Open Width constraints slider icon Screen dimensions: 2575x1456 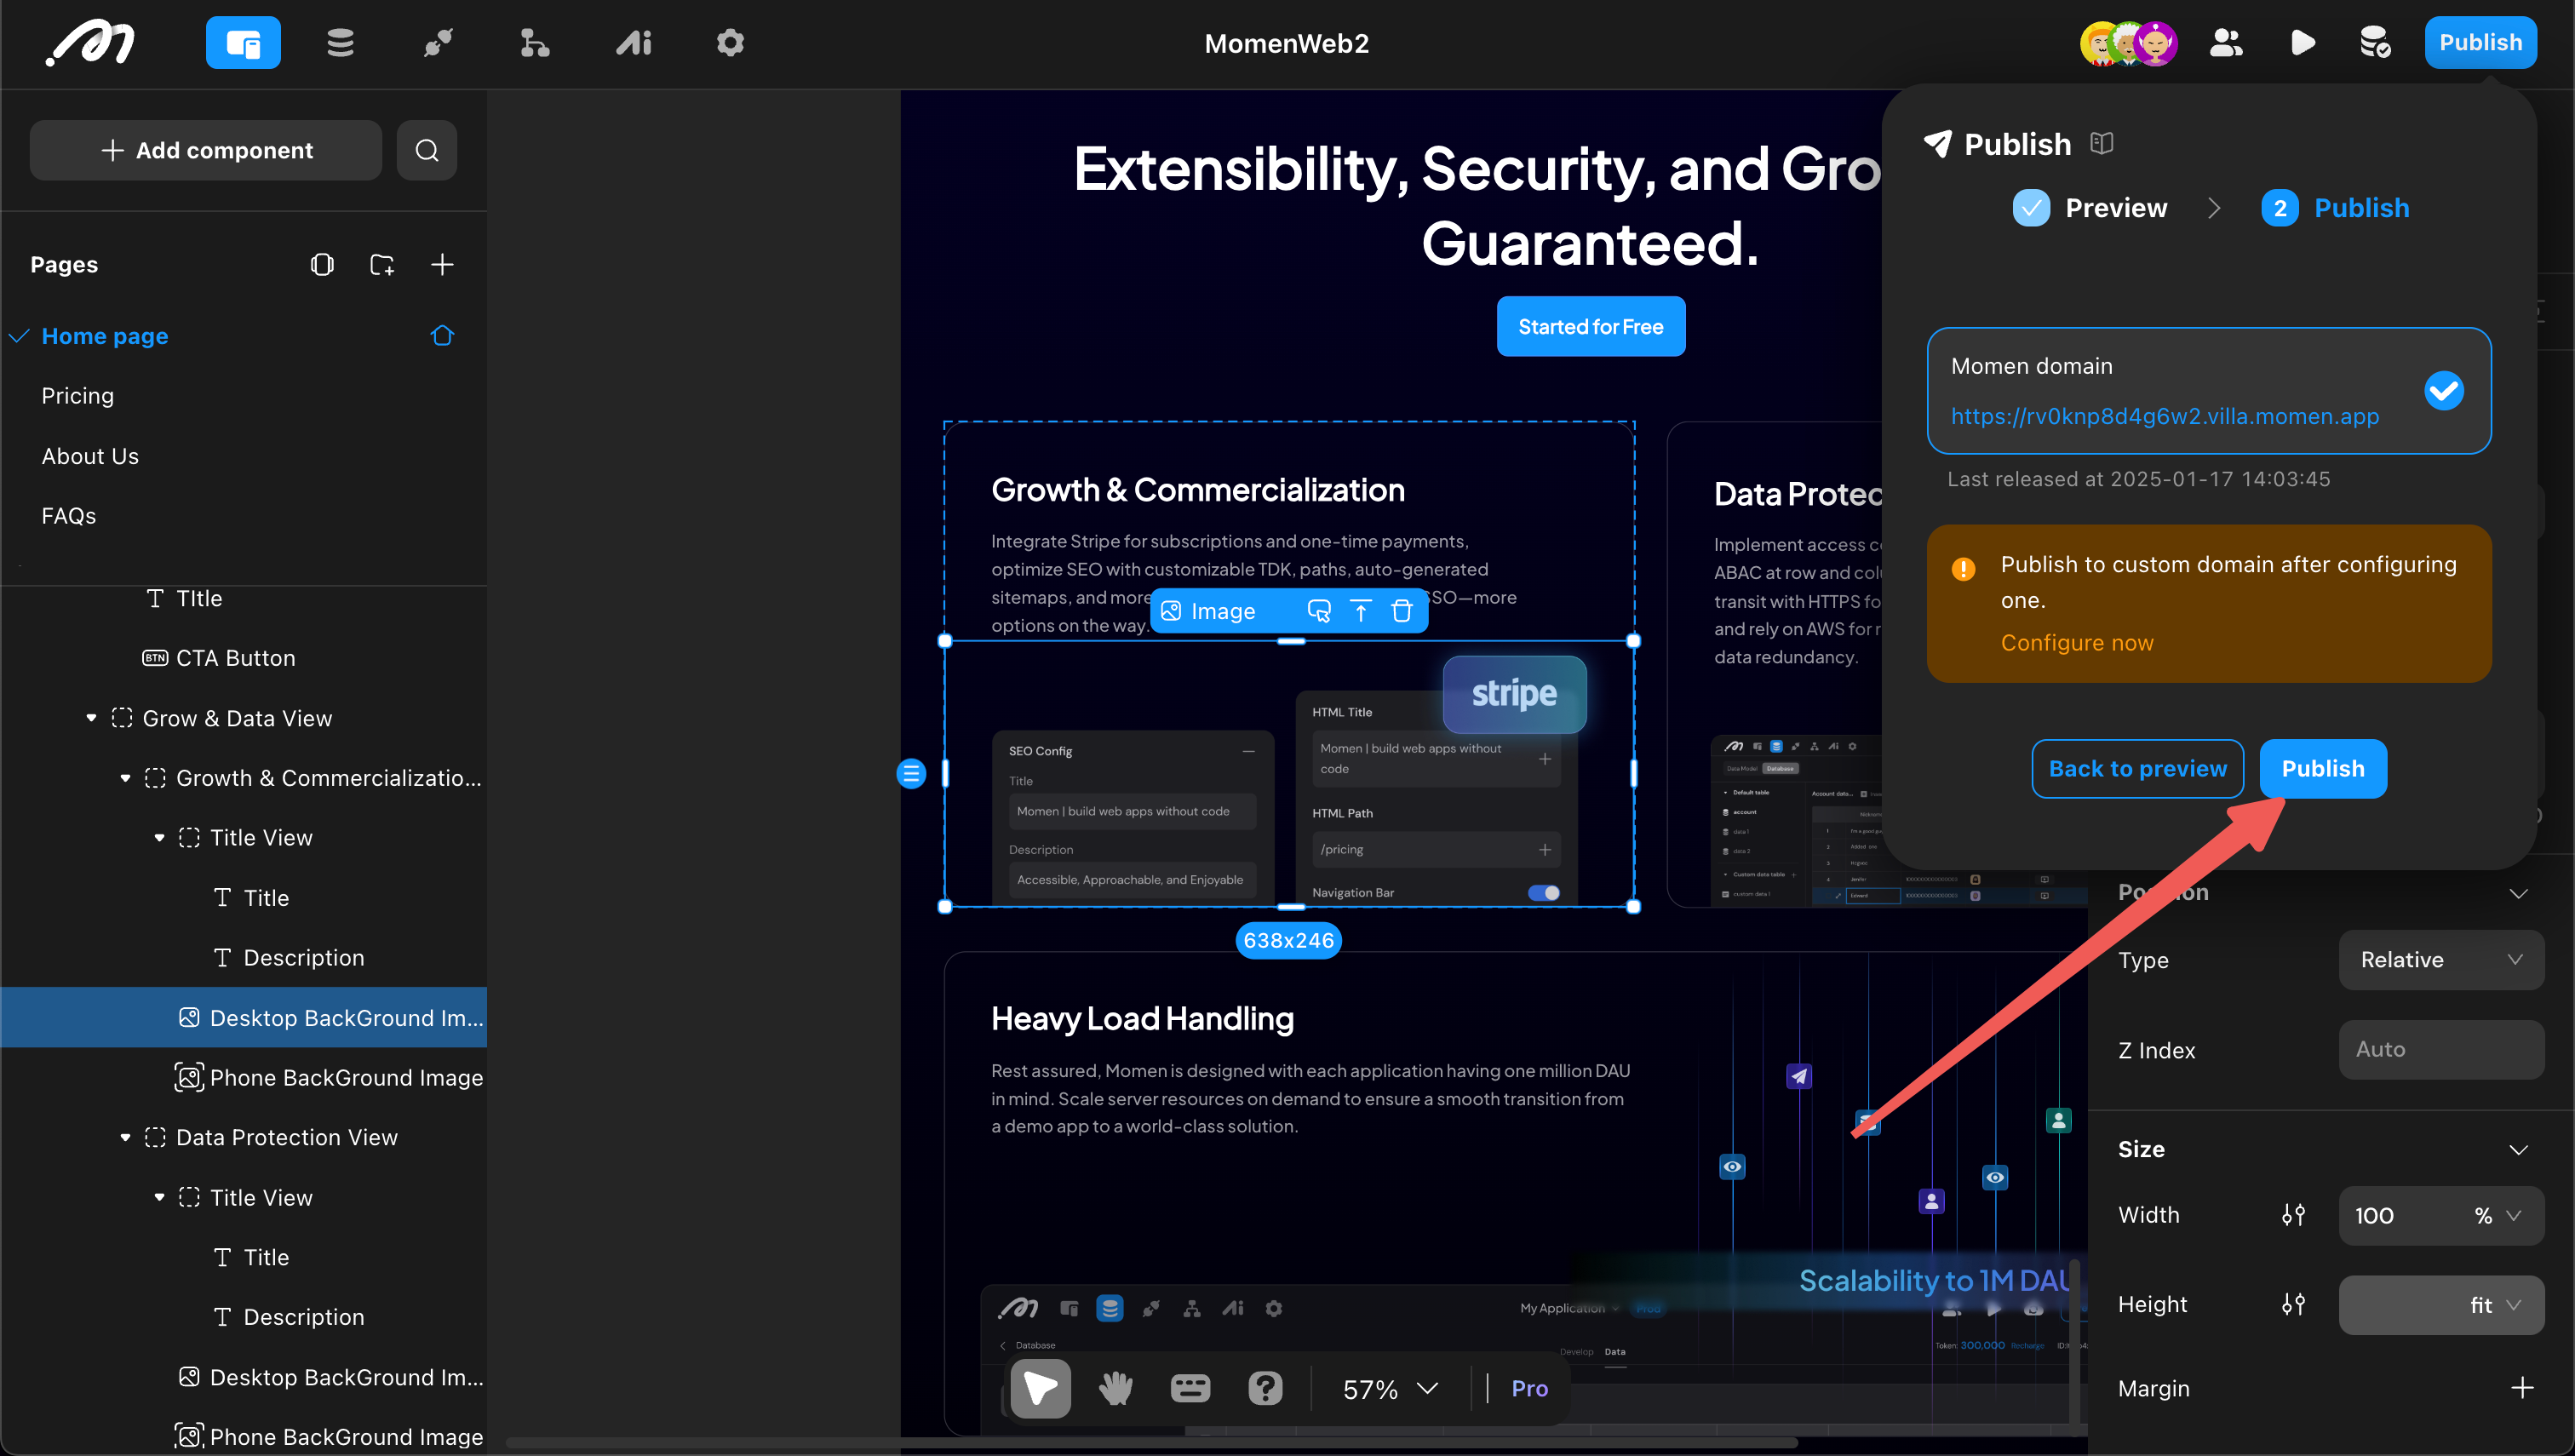pos(2293,1215)
